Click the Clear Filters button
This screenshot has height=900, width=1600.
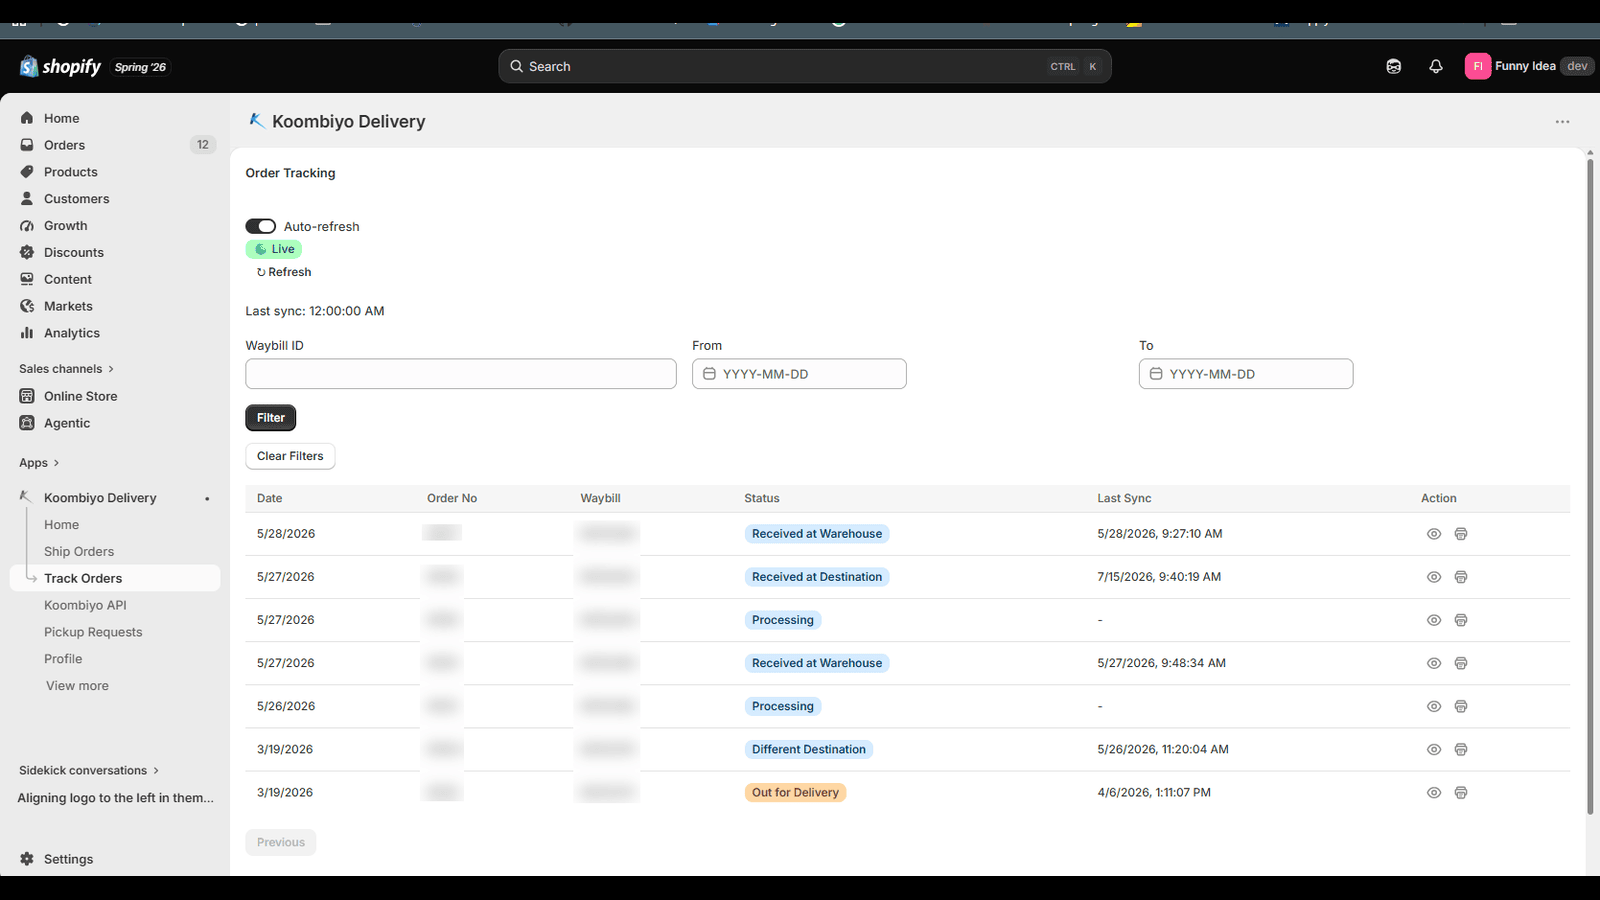click(290, 456)
